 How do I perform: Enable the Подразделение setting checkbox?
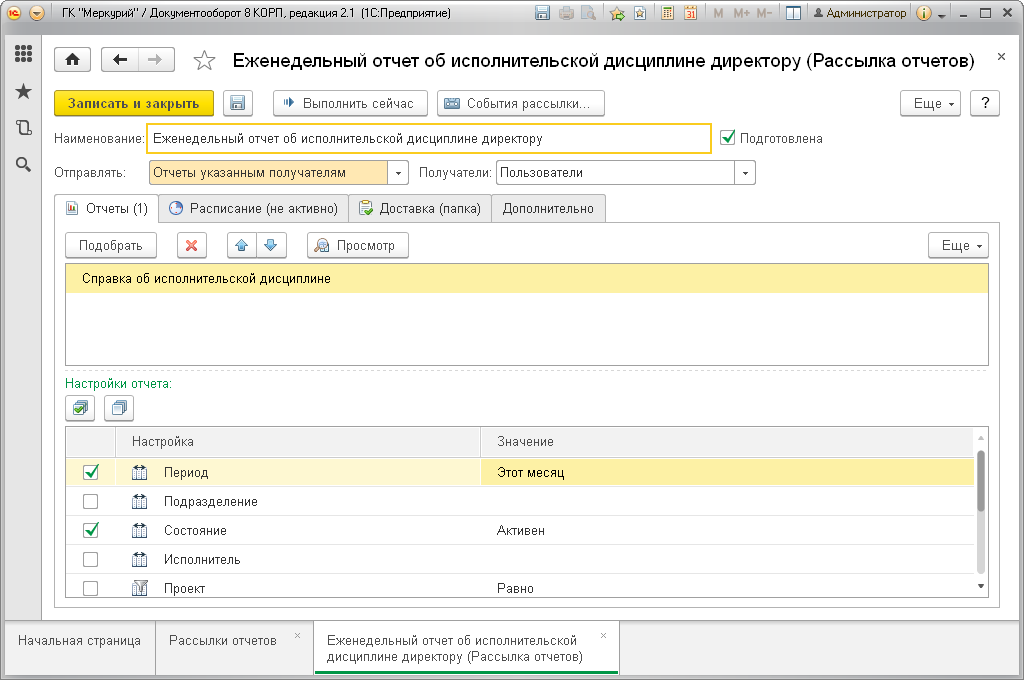pyautogui.click(x=91, y=501)
